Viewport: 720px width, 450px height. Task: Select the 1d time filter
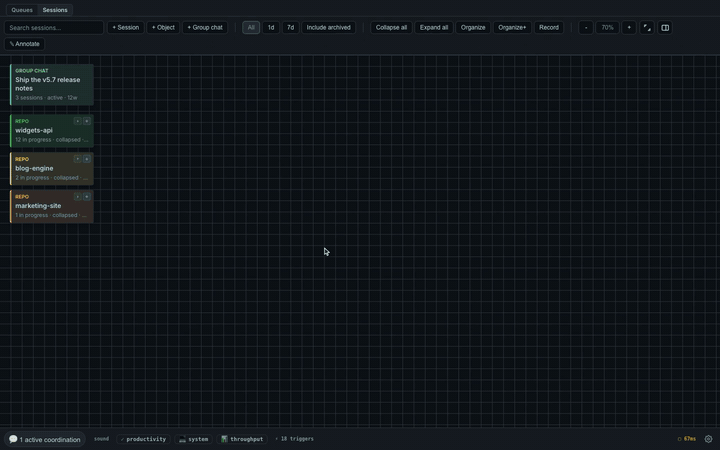click(x=271, y=28)
